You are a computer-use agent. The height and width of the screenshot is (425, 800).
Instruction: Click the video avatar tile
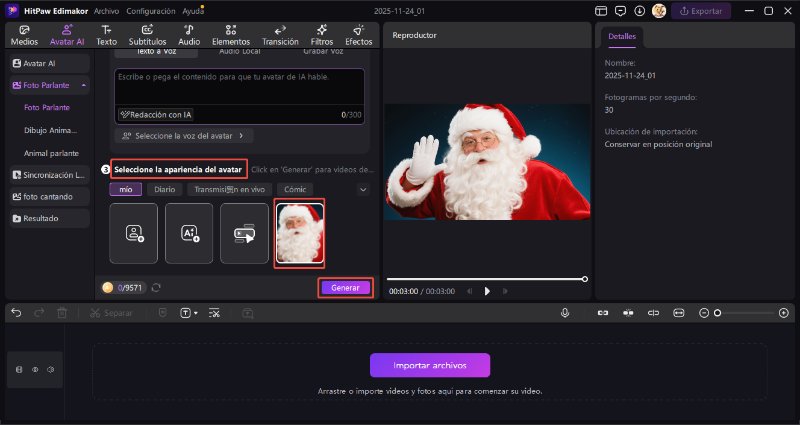[244, 233]
